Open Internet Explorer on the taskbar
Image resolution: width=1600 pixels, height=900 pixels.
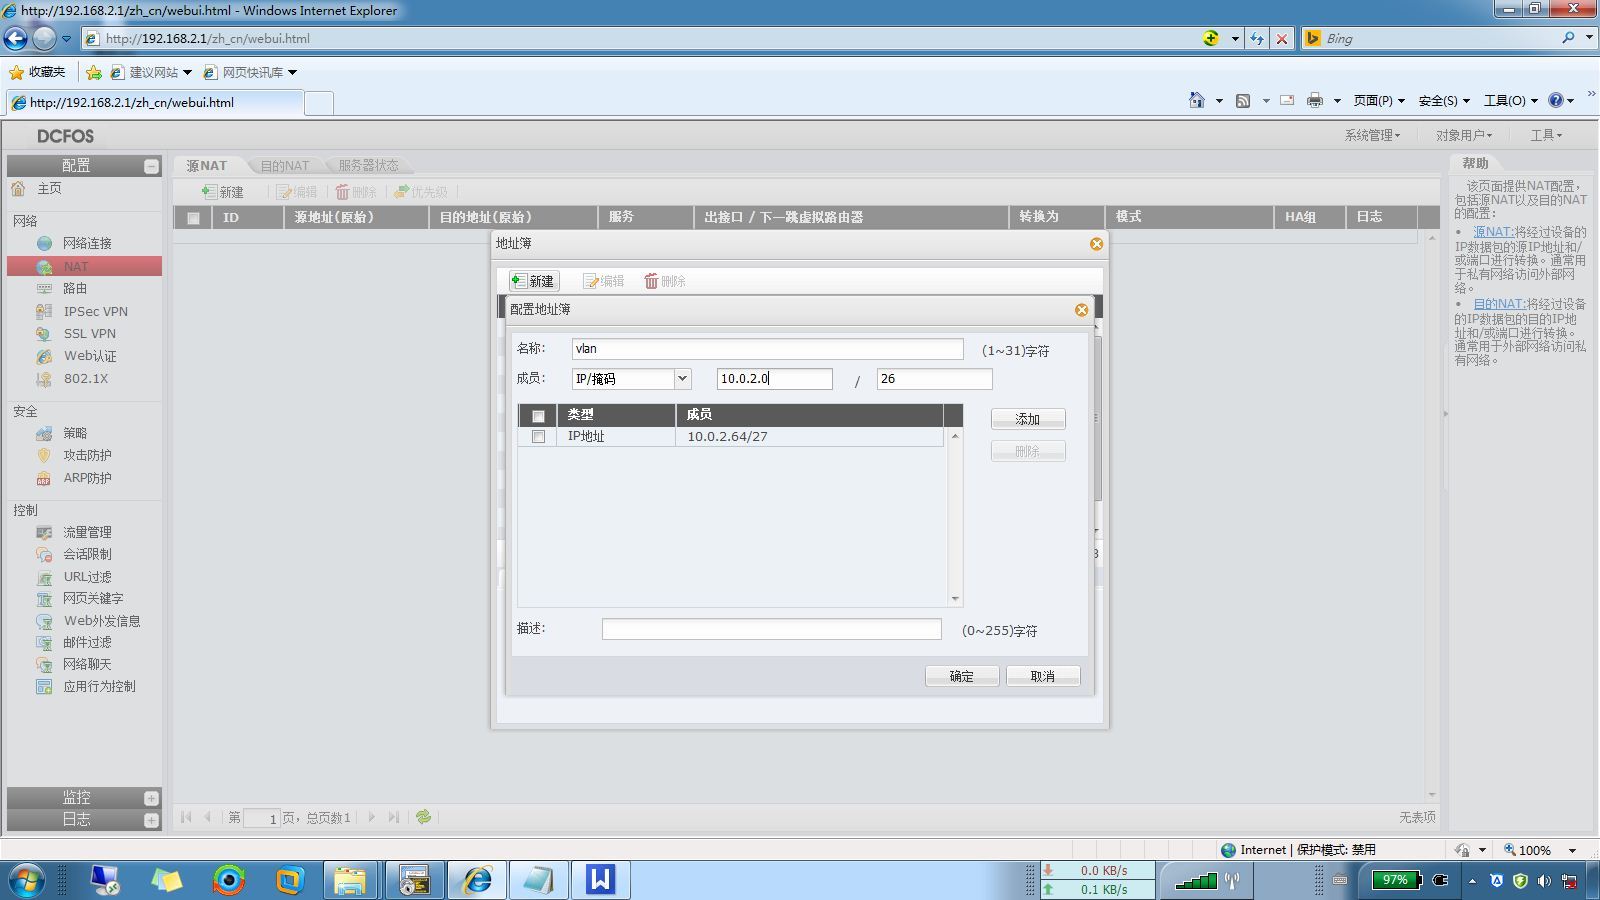(x=477, y=879)
